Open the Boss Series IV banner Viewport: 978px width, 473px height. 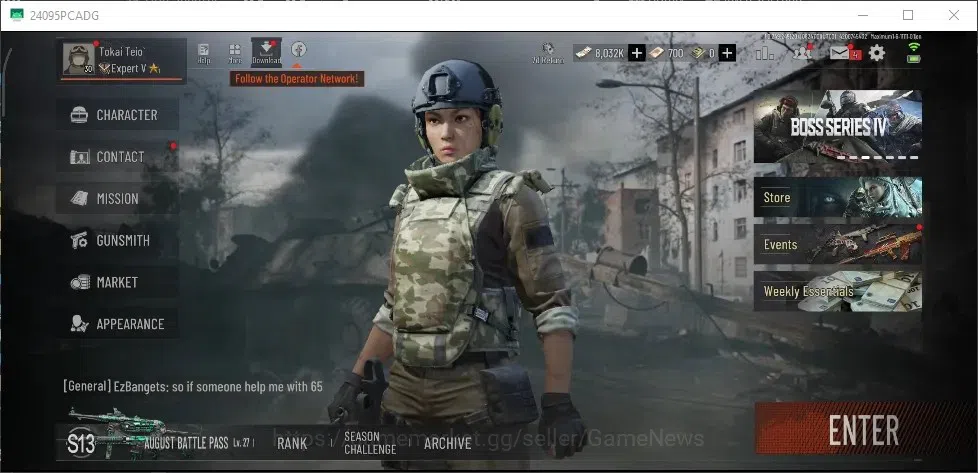point(838,127)
